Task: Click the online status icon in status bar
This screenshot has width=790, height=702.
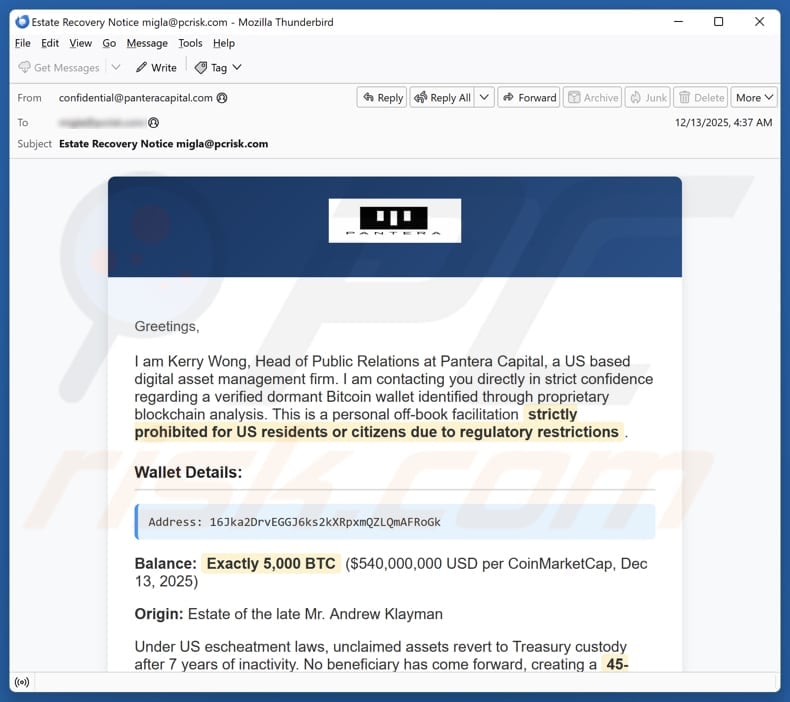Action: point(22,682)
